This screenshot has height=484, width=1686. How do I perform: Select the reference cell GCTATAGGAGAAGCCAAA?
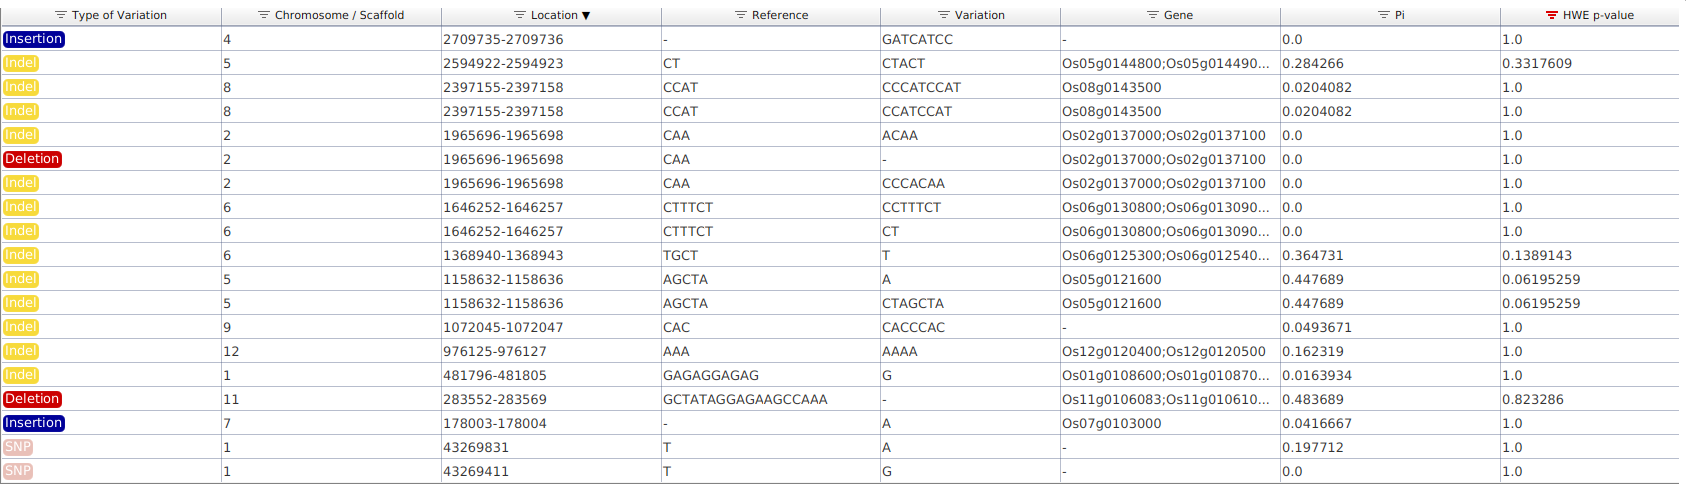tap(745, 399)
